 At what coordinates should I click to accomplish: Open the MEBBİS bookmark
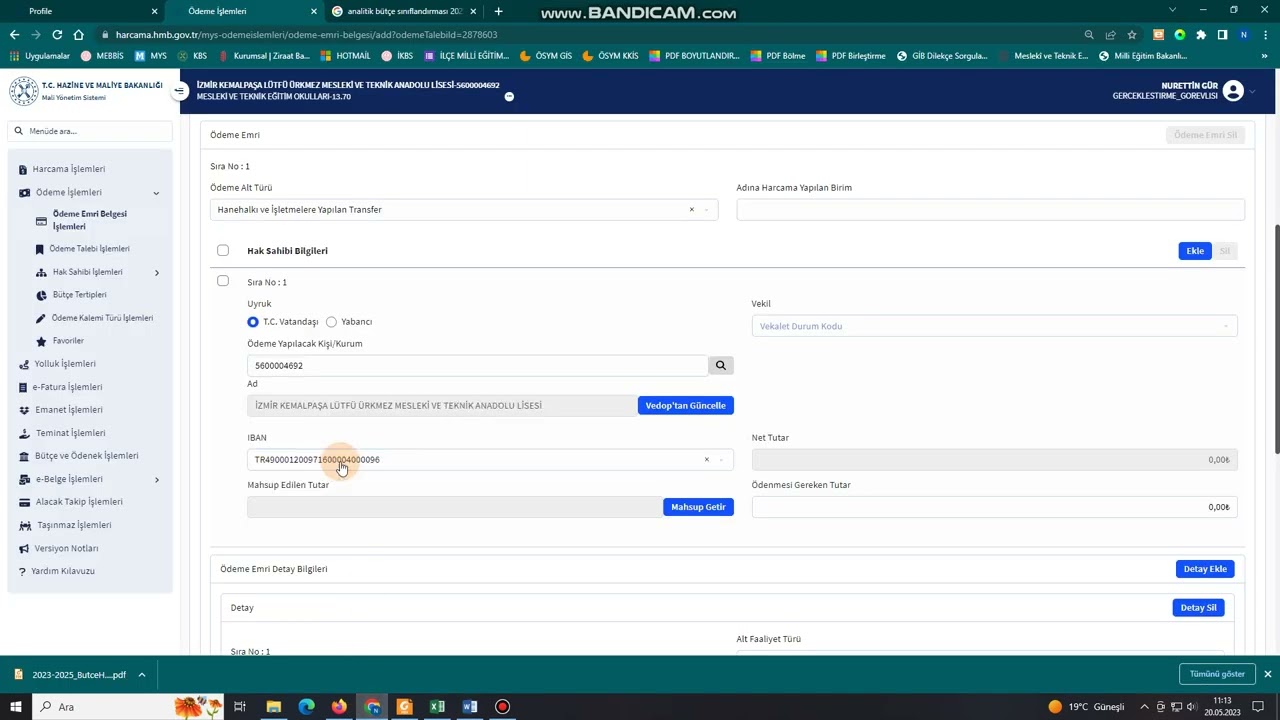tap(102, 56)
